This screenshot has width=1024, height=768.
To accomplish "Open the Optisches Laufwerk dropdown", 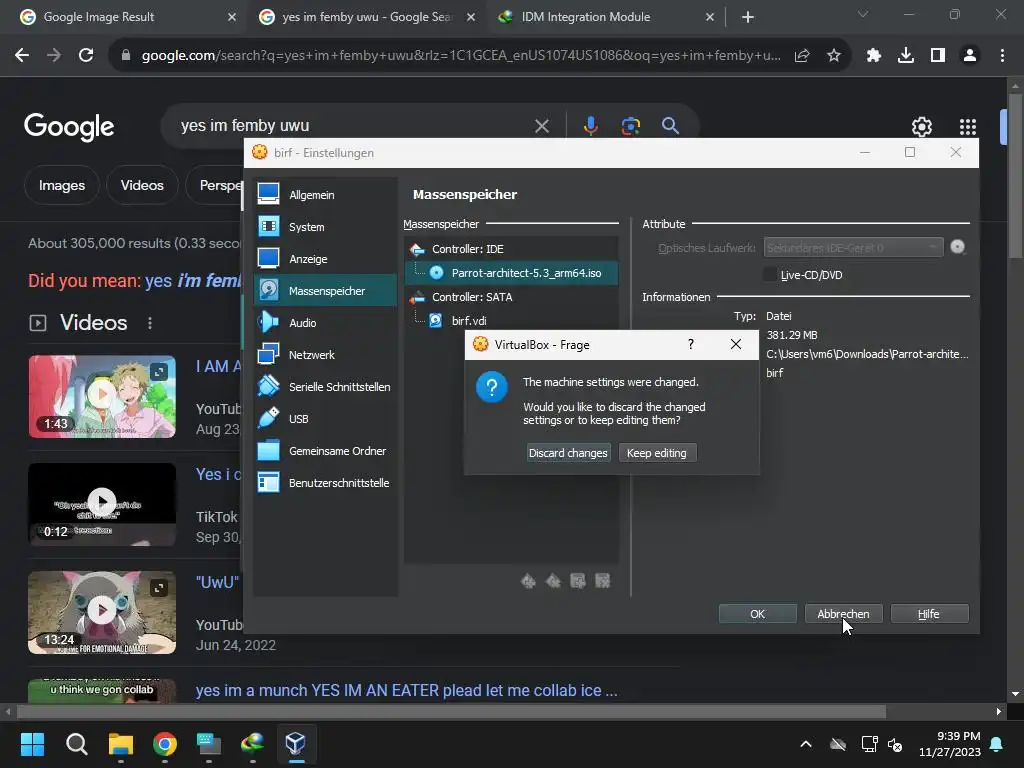I will [854, 248].
